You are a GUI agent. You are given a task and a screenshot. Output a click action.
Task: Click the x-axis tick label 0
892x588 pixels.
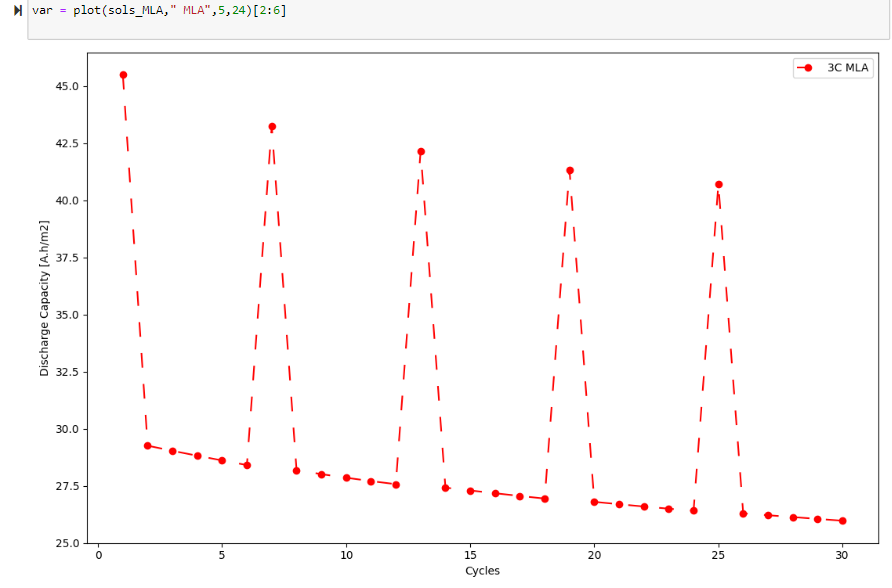tap(98, 556)
